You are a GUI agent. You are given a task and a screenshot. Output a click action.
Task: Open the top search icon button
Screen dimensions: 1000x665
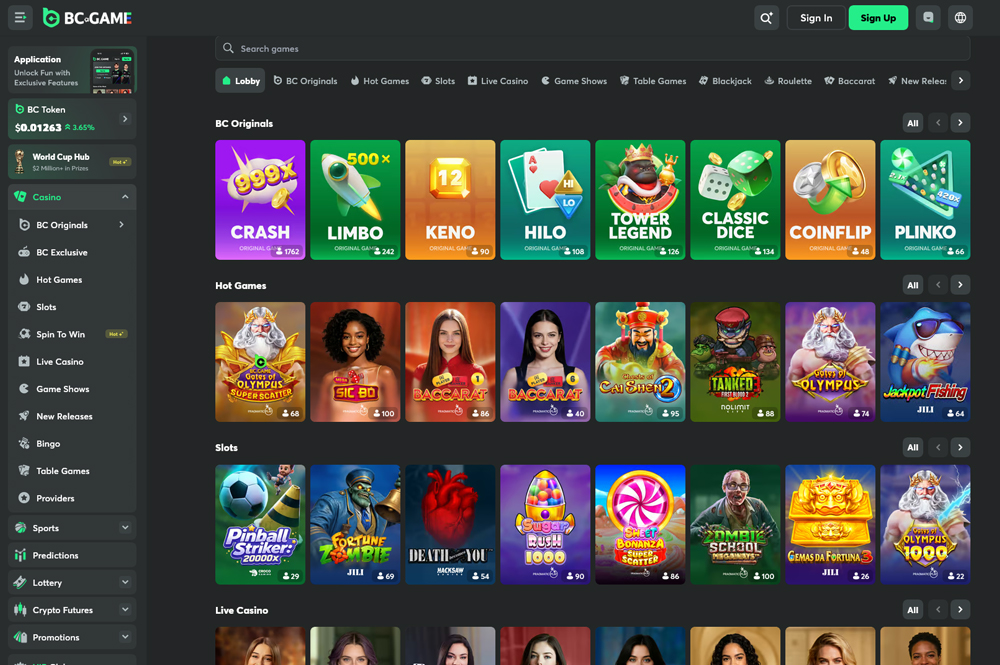coord(766,18)
